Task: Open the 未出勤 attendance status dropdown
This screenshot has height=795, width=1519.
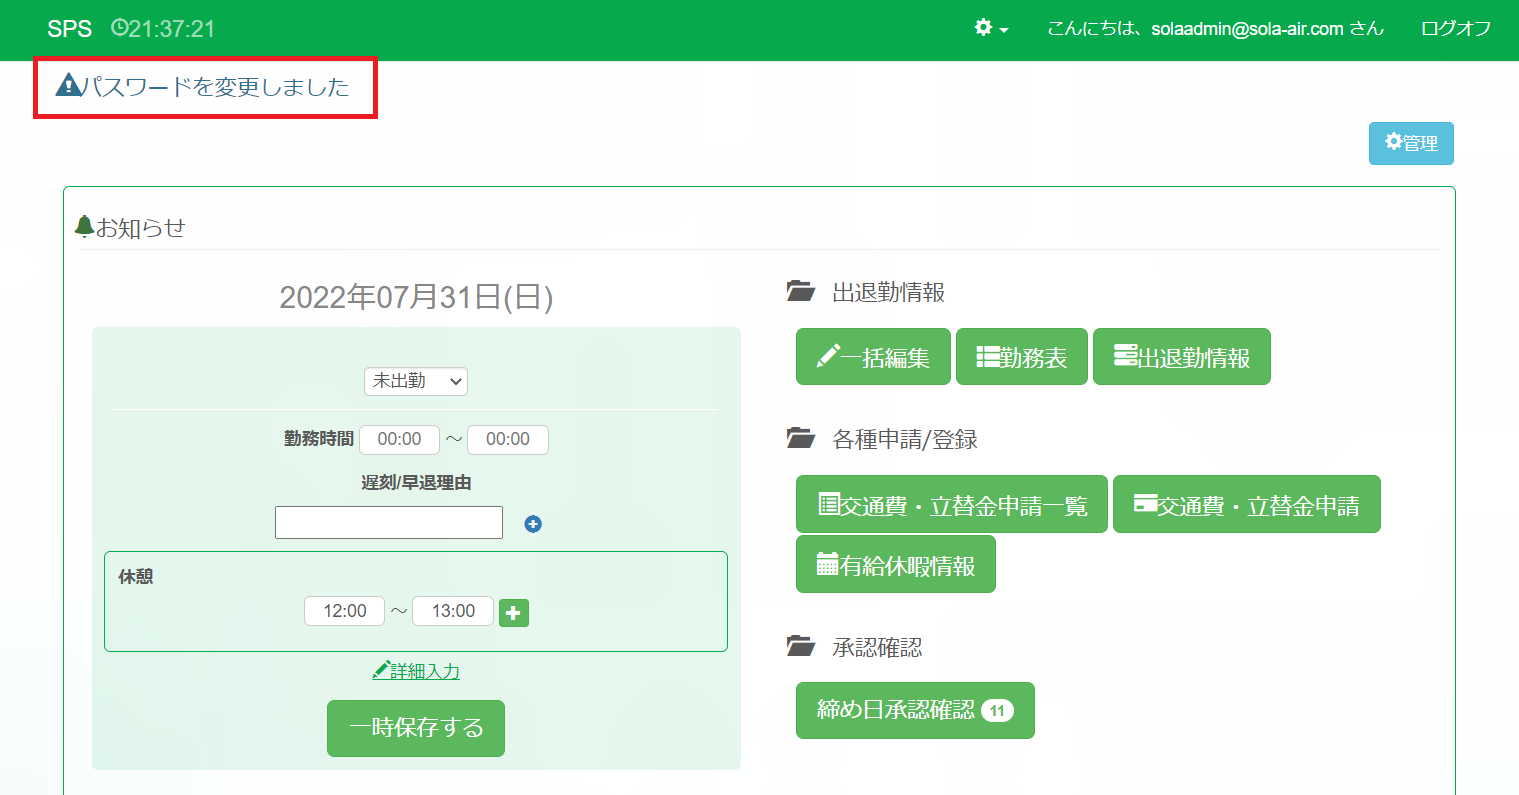Action: (x=415, y=381)
